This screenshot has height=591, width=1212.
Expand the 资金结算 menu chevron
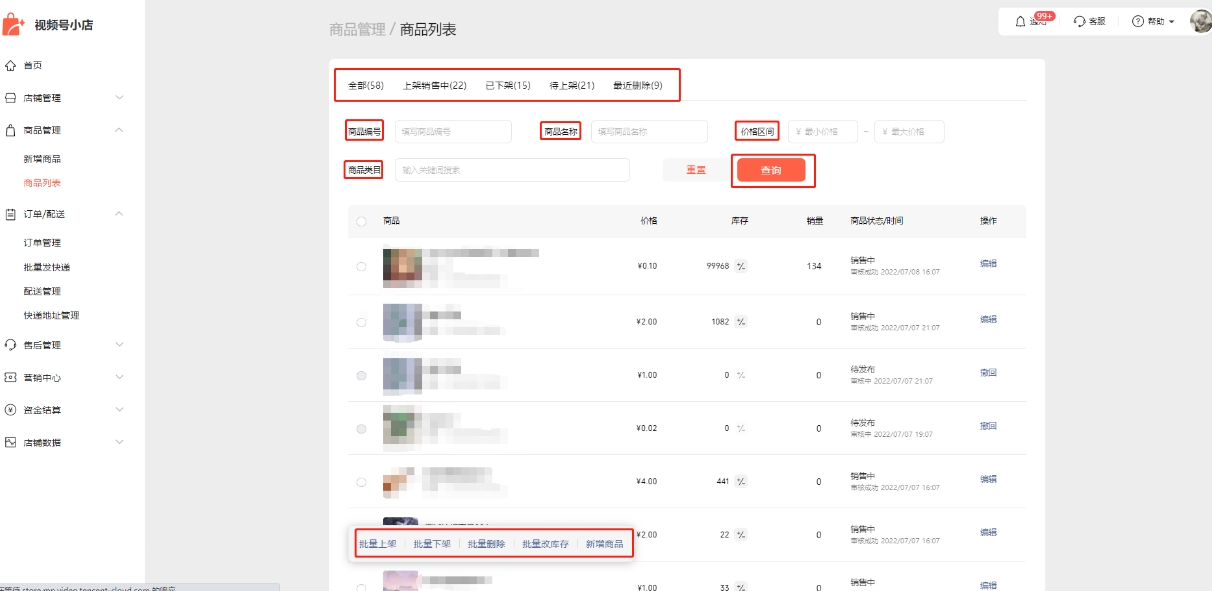click(119, 409)
